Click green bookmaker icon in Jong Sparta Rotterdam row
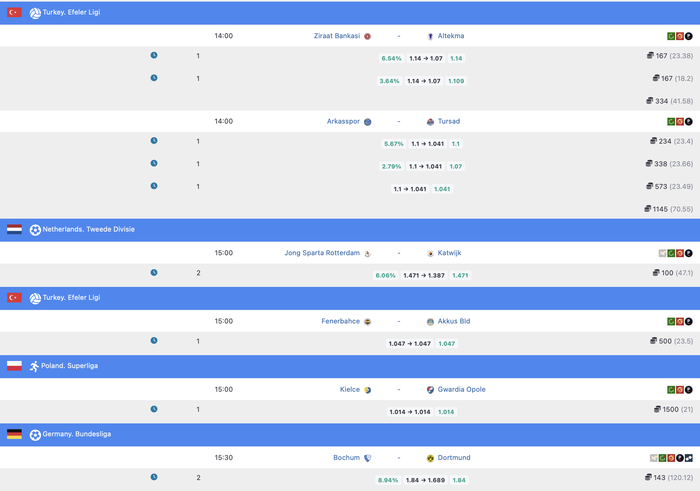 click(x=671, y=253)
